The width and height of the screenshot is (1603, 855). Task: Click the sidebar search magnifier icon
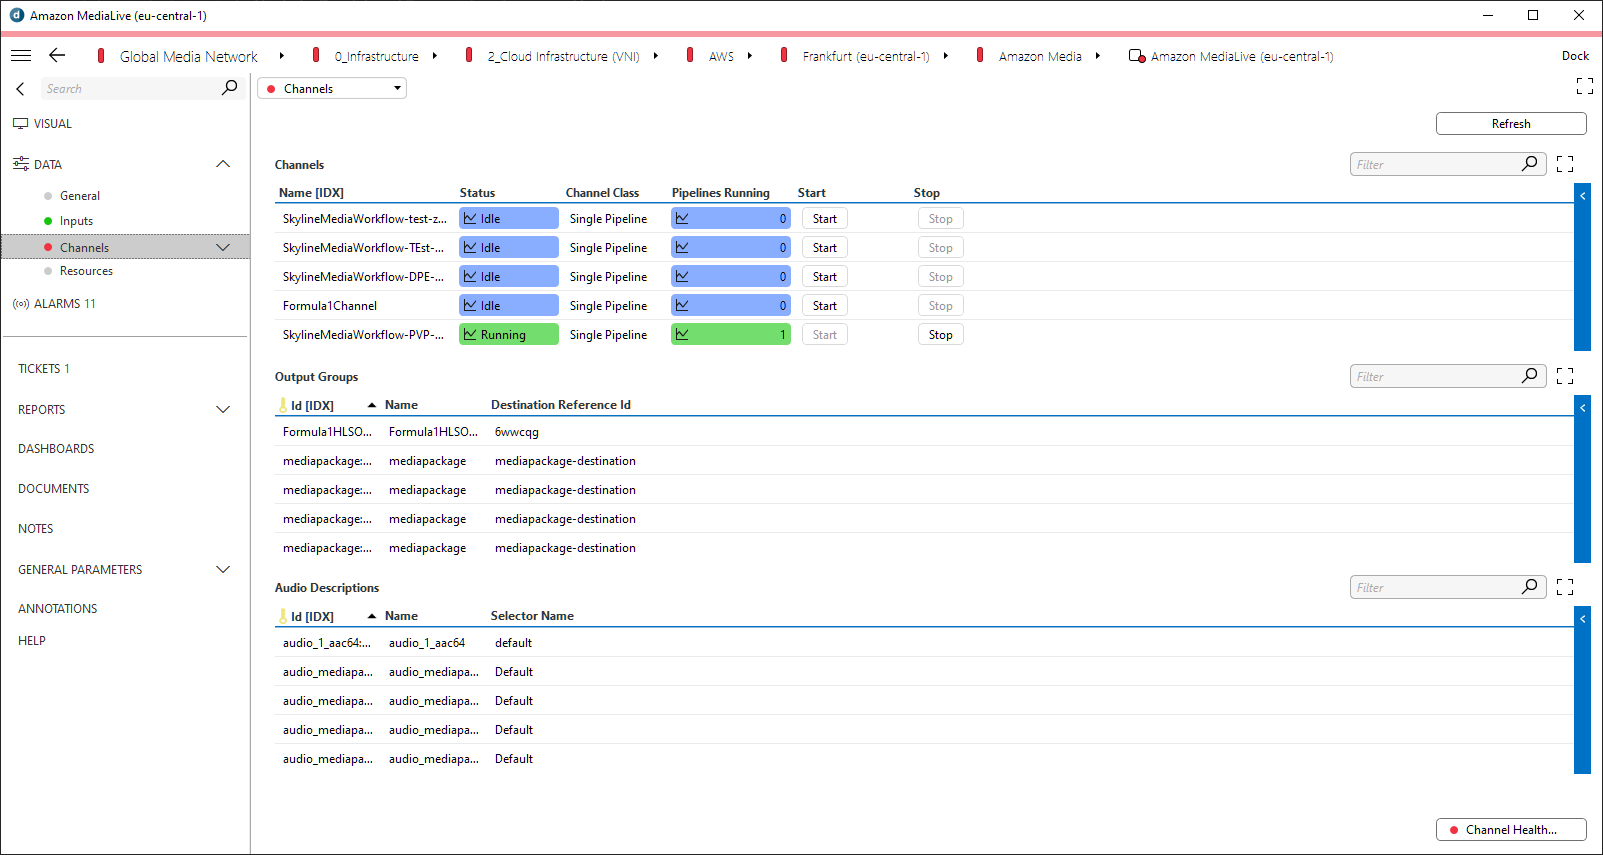(x=229, y=88)
